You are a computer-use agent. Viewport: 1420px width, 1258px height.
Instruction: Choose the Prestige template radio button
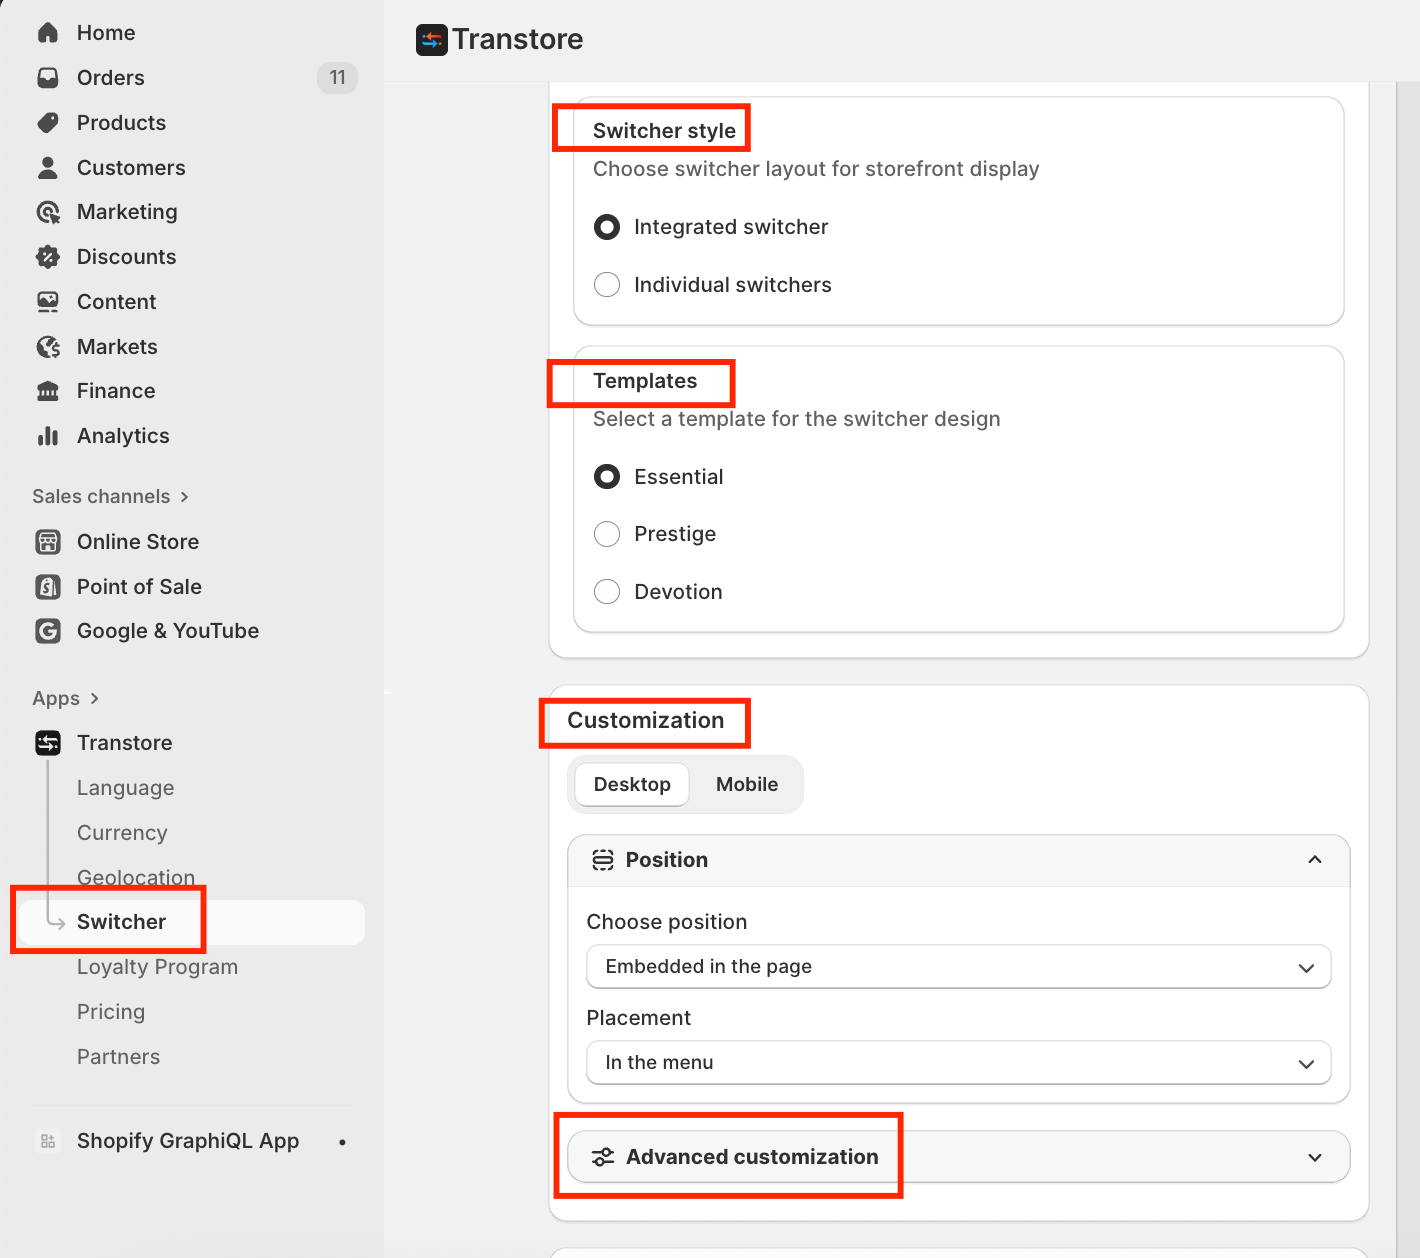point(607,534)
